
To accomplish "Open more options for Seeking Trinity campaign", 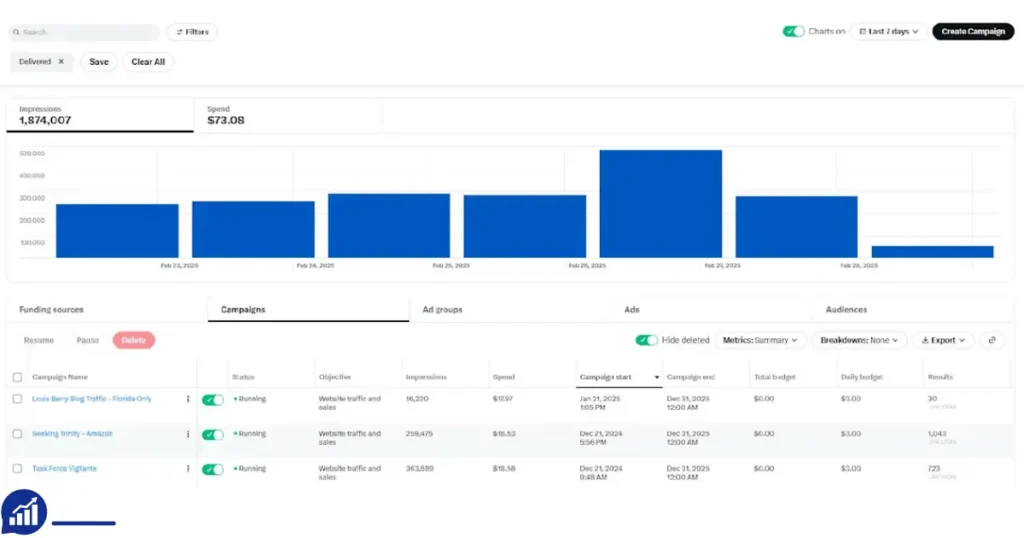I will [x=188, y=434].
